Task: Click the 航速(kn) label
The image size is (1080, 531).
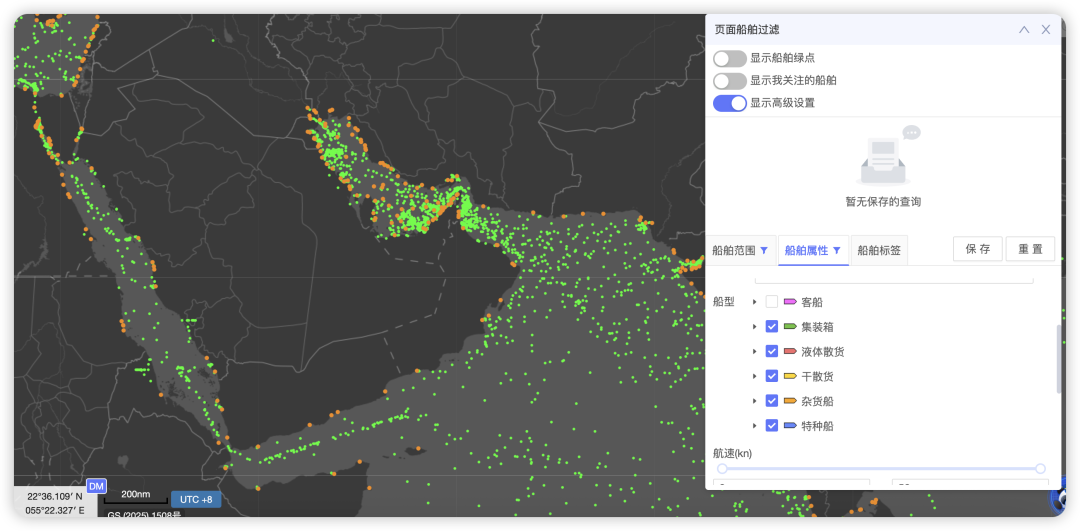Action: [x=732, y=453]
